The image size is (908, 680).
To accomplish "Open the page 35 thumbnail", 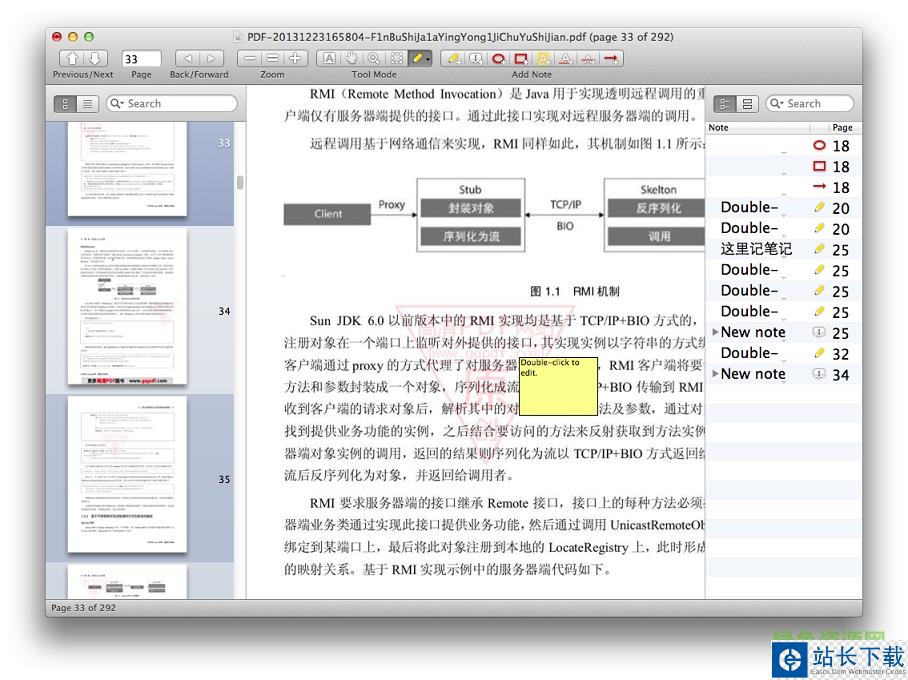I will pos(127,472).
